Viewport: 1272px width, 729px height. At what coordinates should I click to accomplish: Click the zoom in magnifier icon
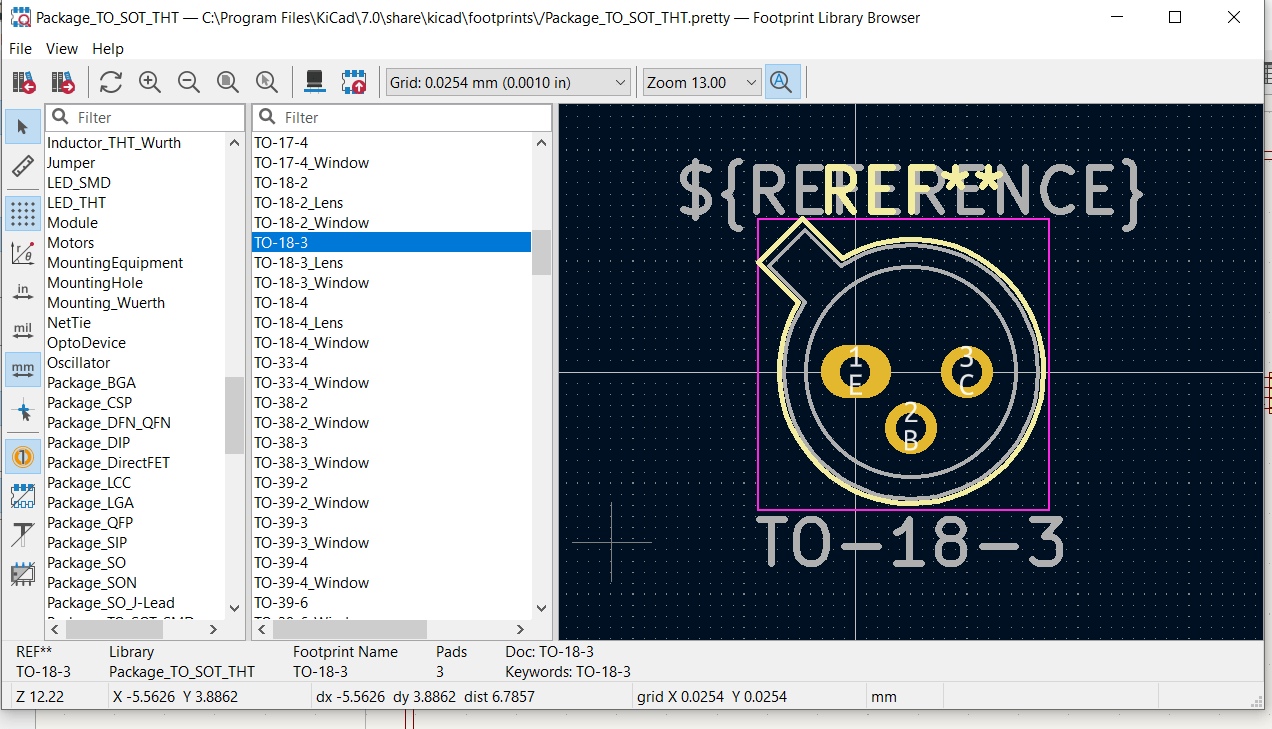[x=150, y=82]
